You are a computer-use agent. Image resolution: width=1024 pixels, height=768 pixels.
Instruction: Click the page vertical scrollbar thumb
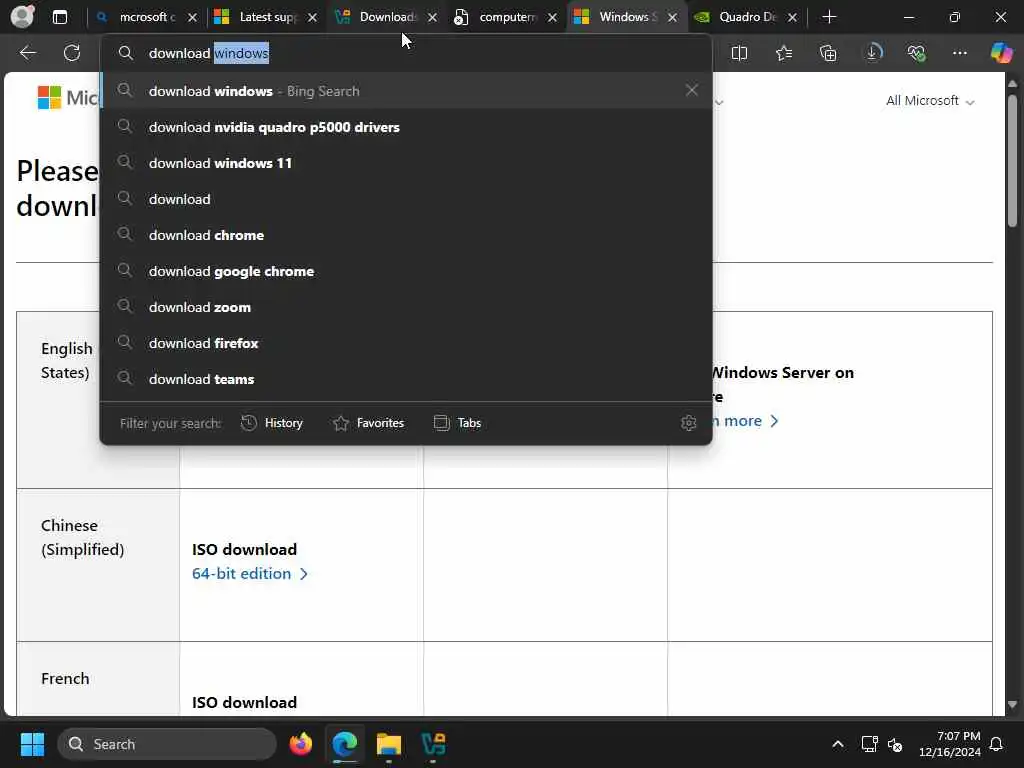click(x=1012, y=160)
